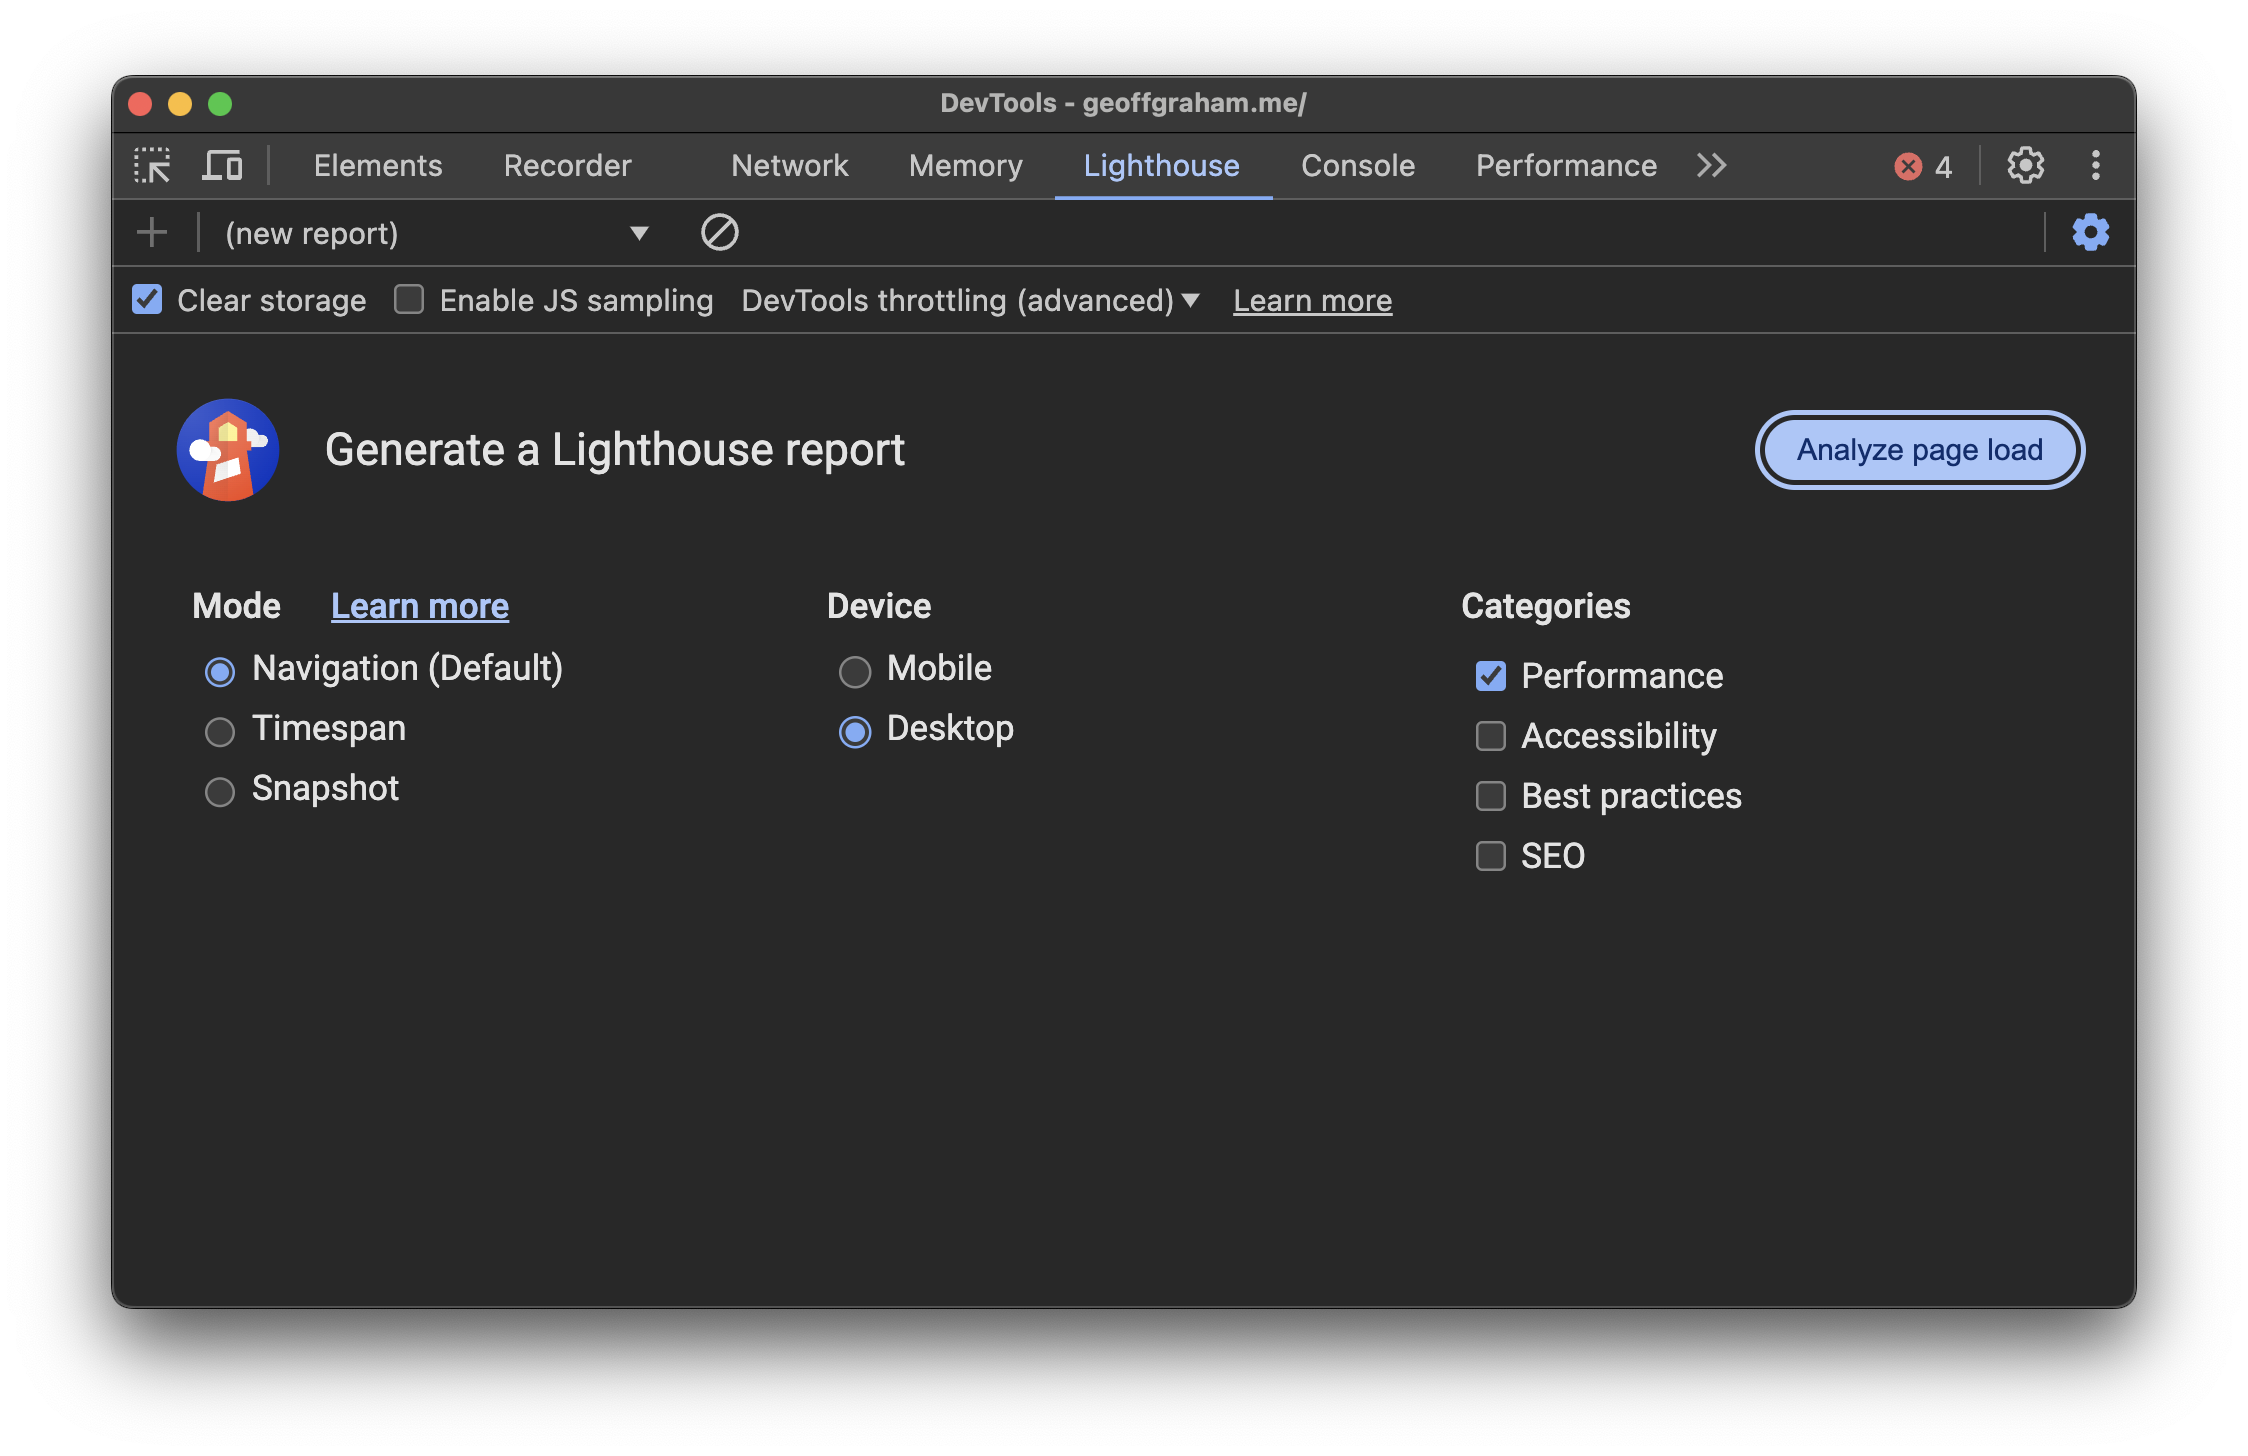Clear all Lighthouse reports
Image resolution: width=2248 pixels, height=1456 pixels.
pyautogui.click(x=719, y=232)
